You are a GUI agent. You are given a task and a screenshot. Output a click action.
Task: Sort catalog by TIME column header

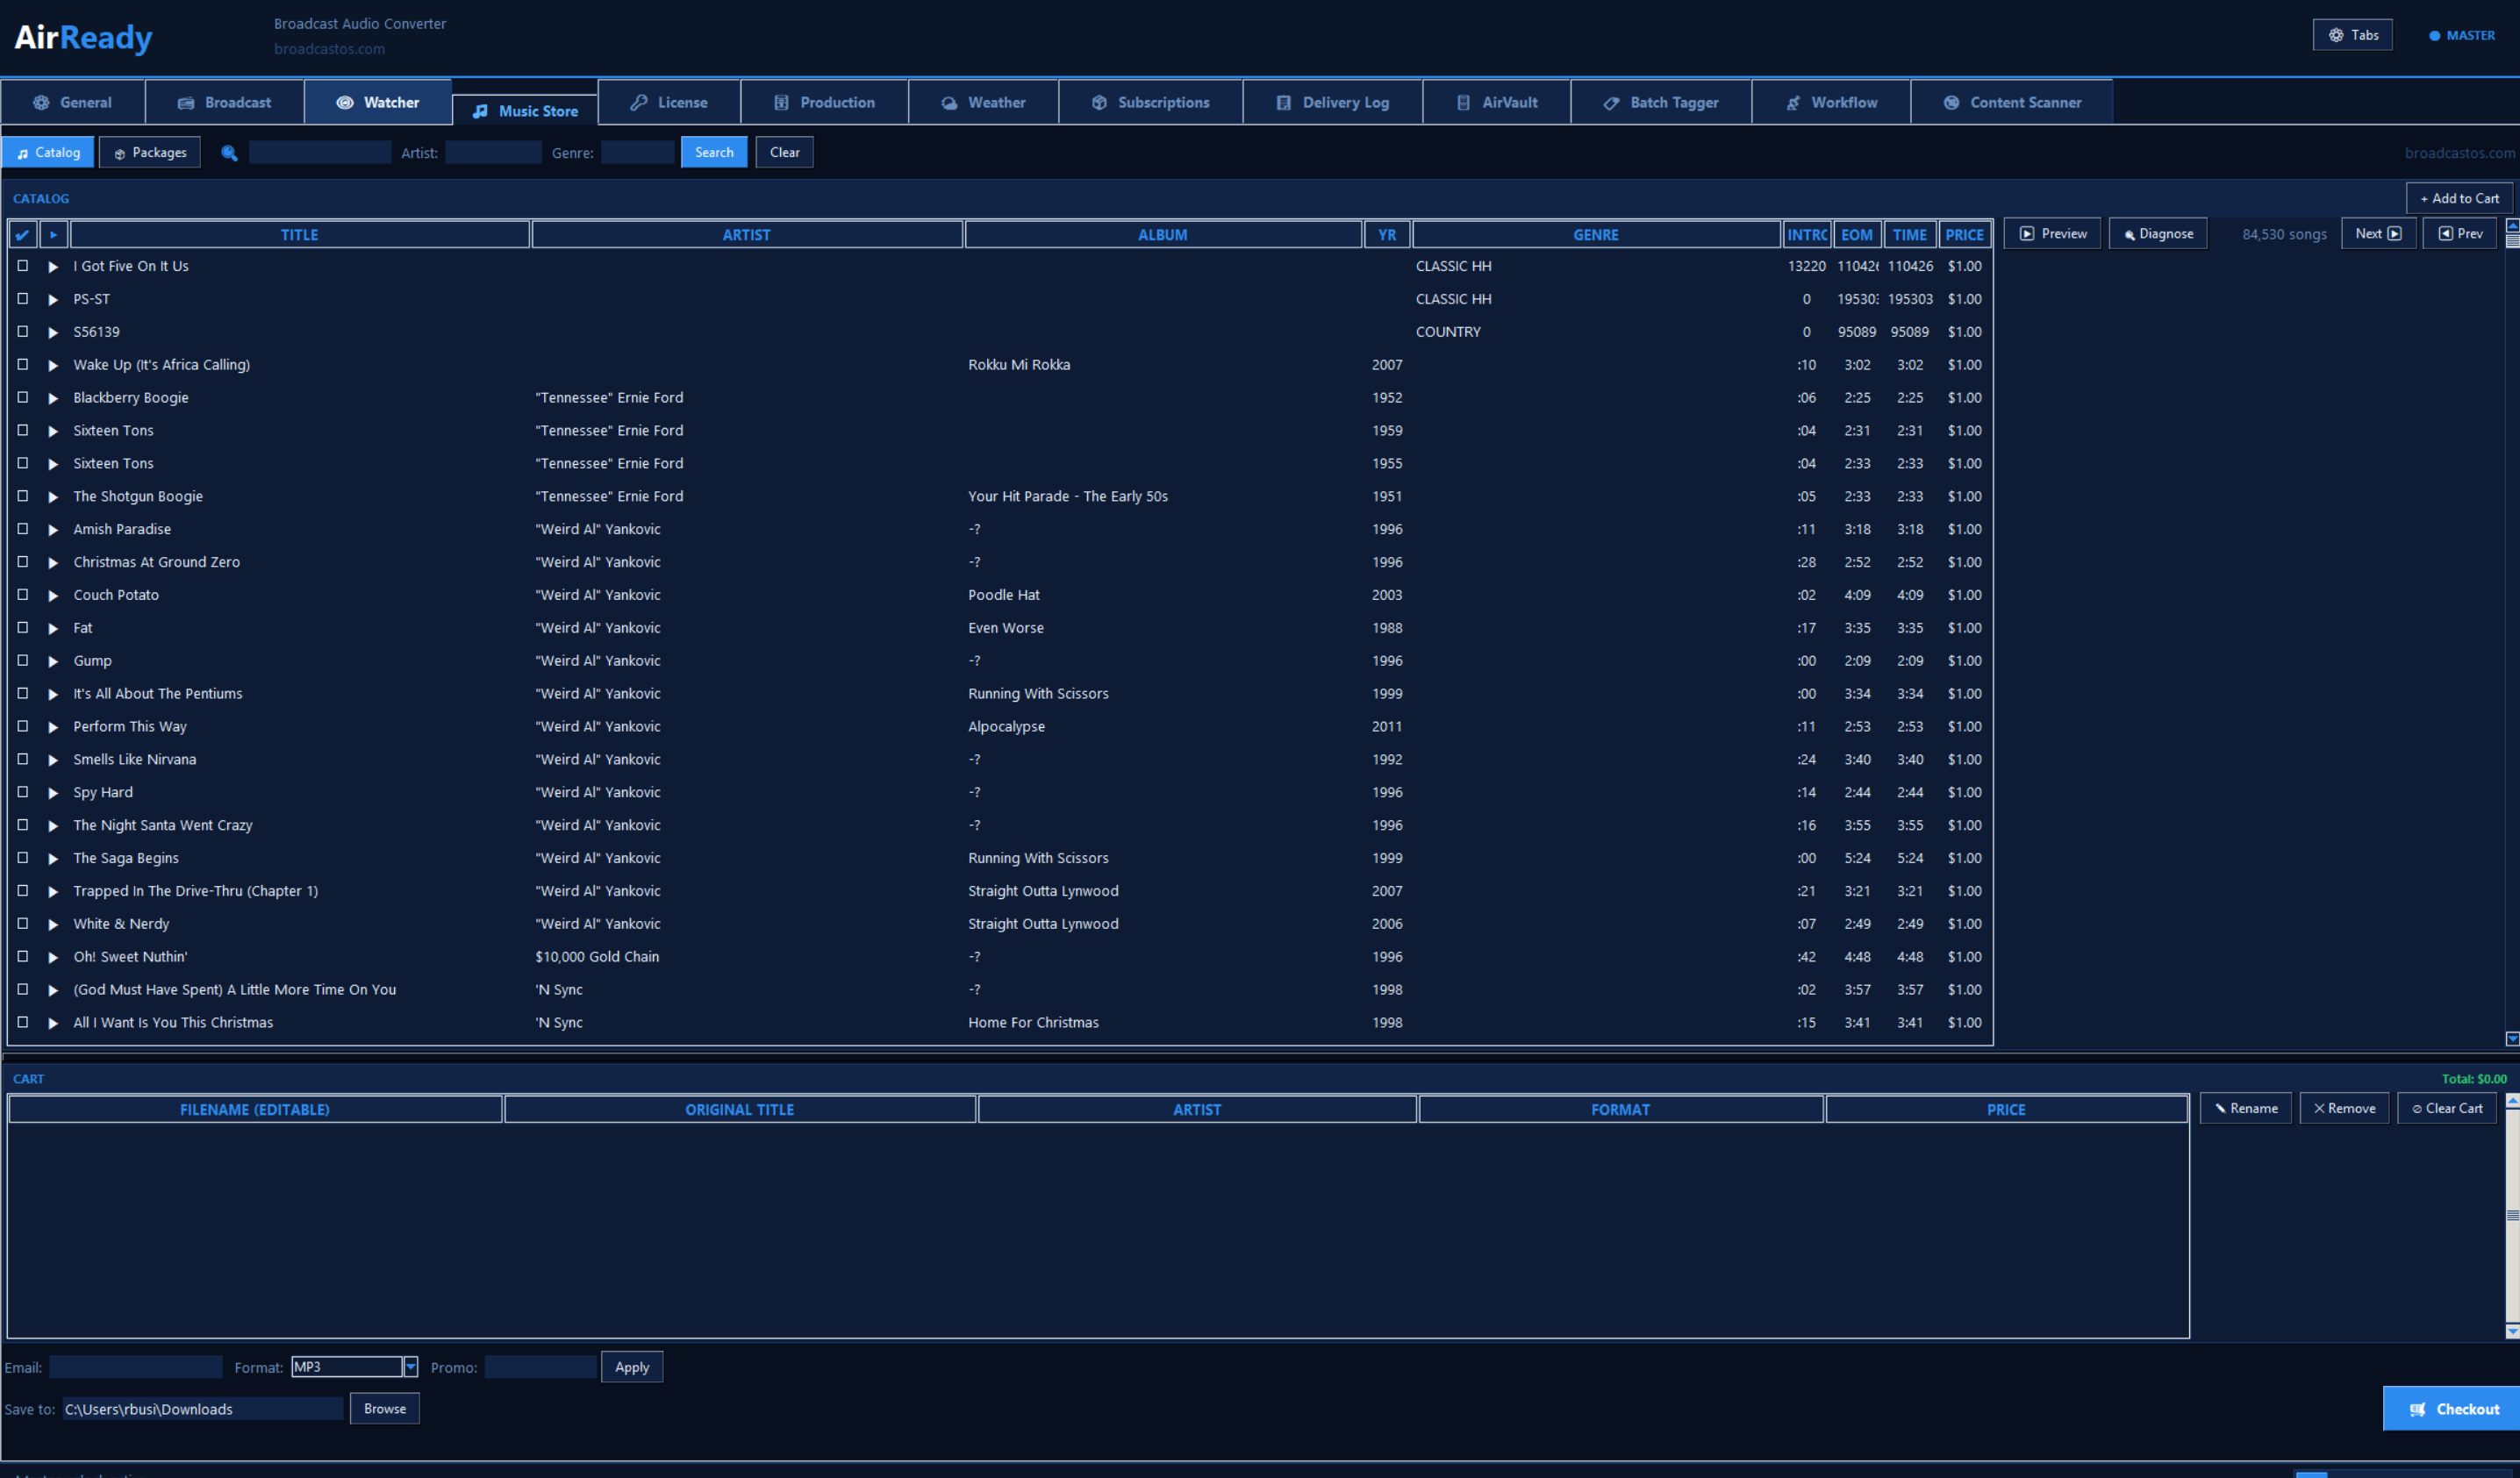1910,235
